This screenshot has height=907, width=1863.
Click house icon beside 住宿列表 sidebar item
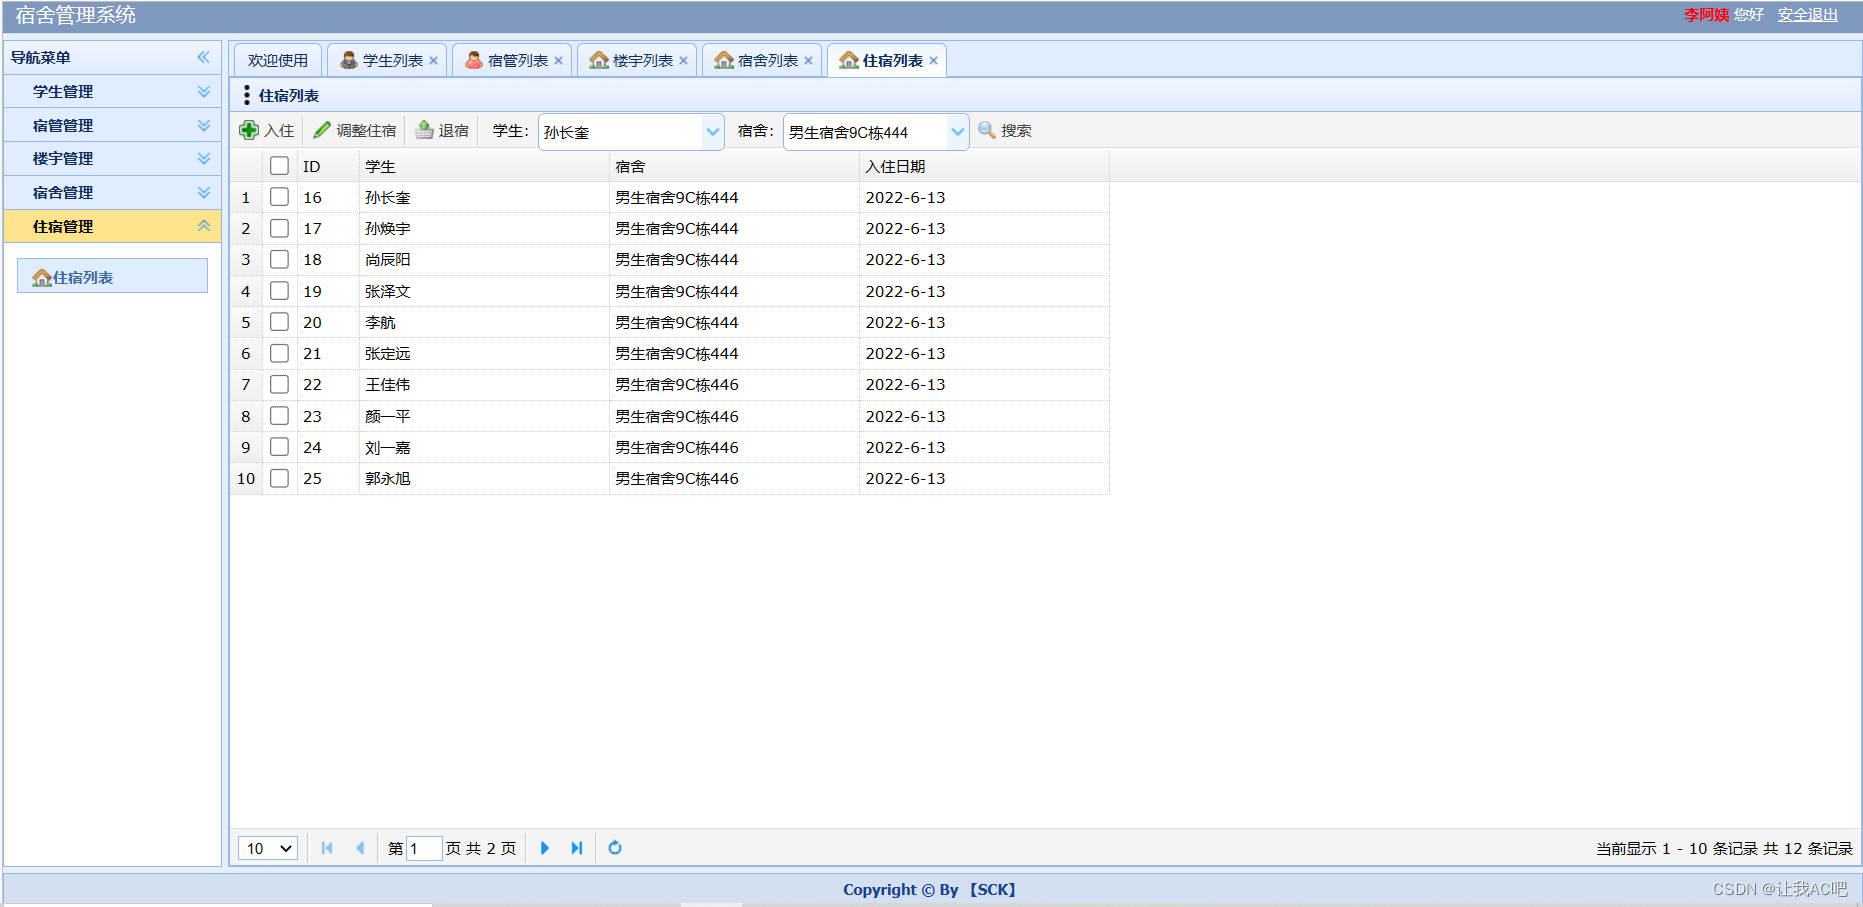(x=42, y=277)
